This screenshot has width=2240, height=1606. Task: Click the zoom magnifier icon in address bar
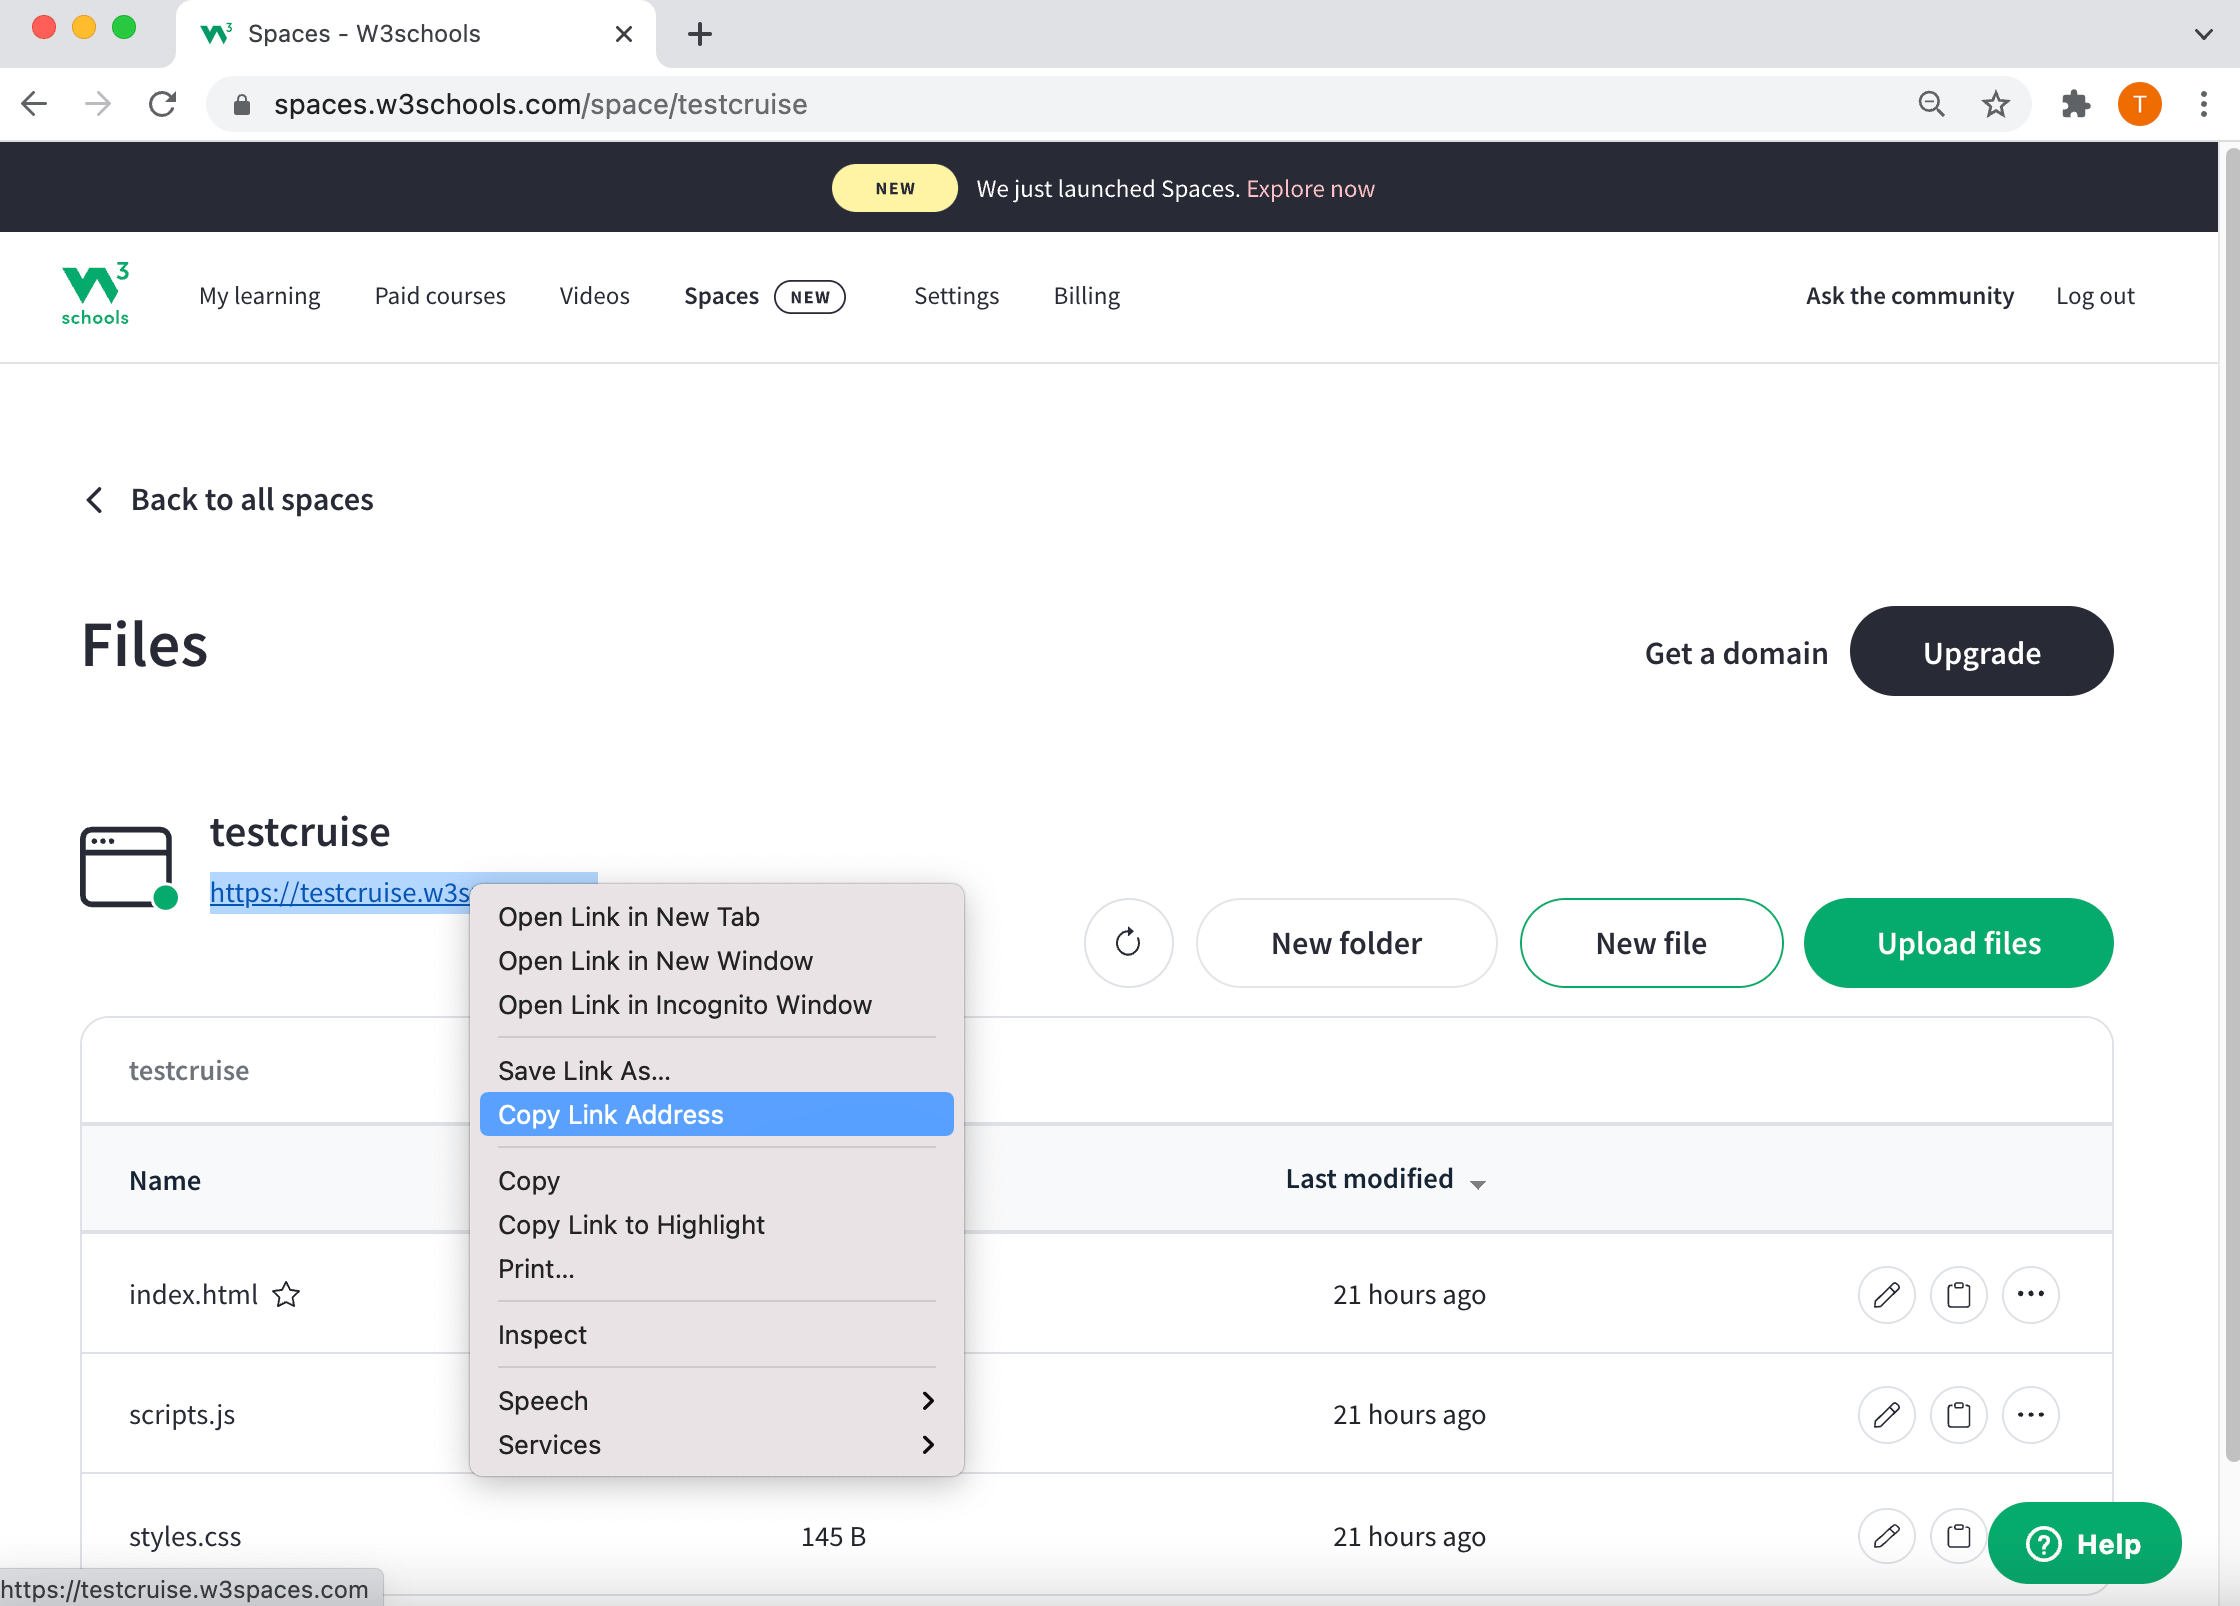[1931, 104]
